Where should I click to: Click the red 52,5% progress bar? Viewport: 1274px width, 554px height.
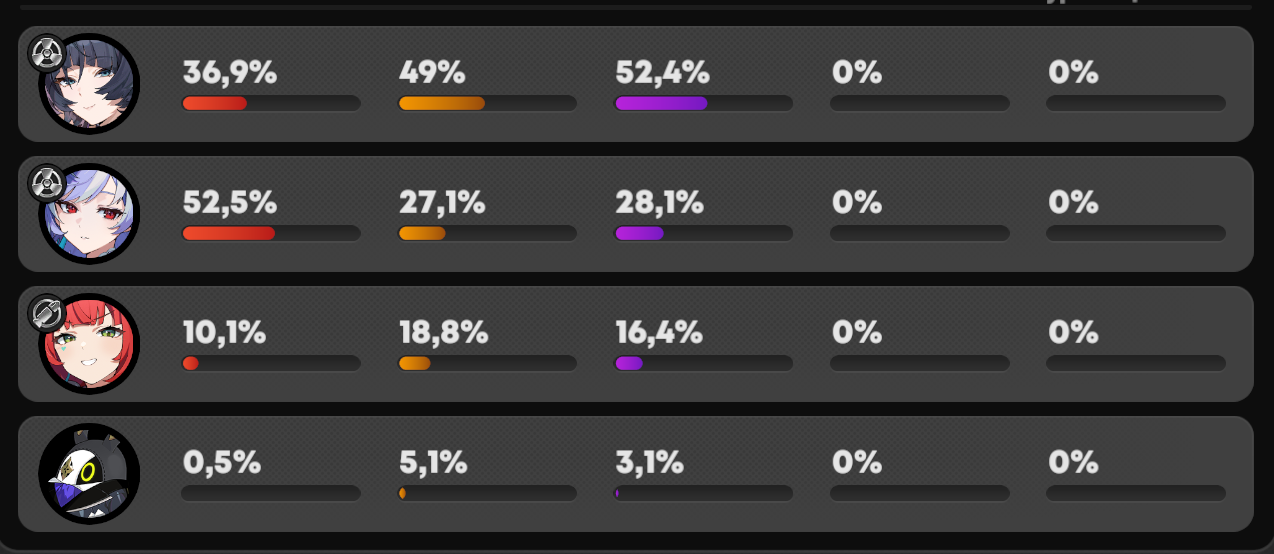271,233
